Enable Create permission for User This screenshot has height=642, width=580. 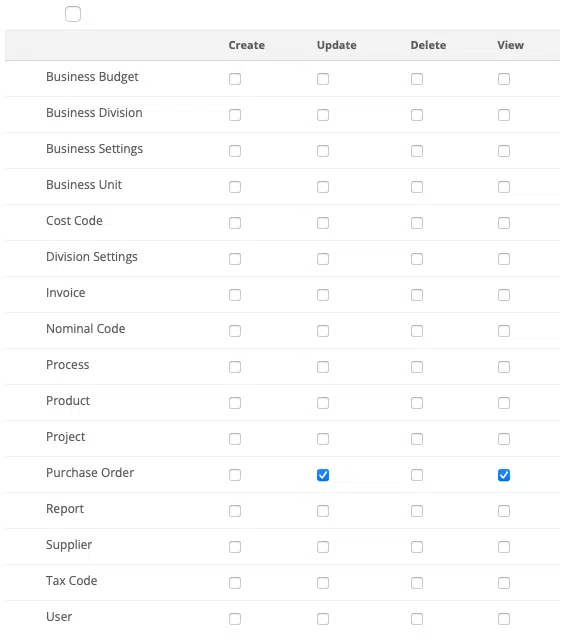[235, 619]
